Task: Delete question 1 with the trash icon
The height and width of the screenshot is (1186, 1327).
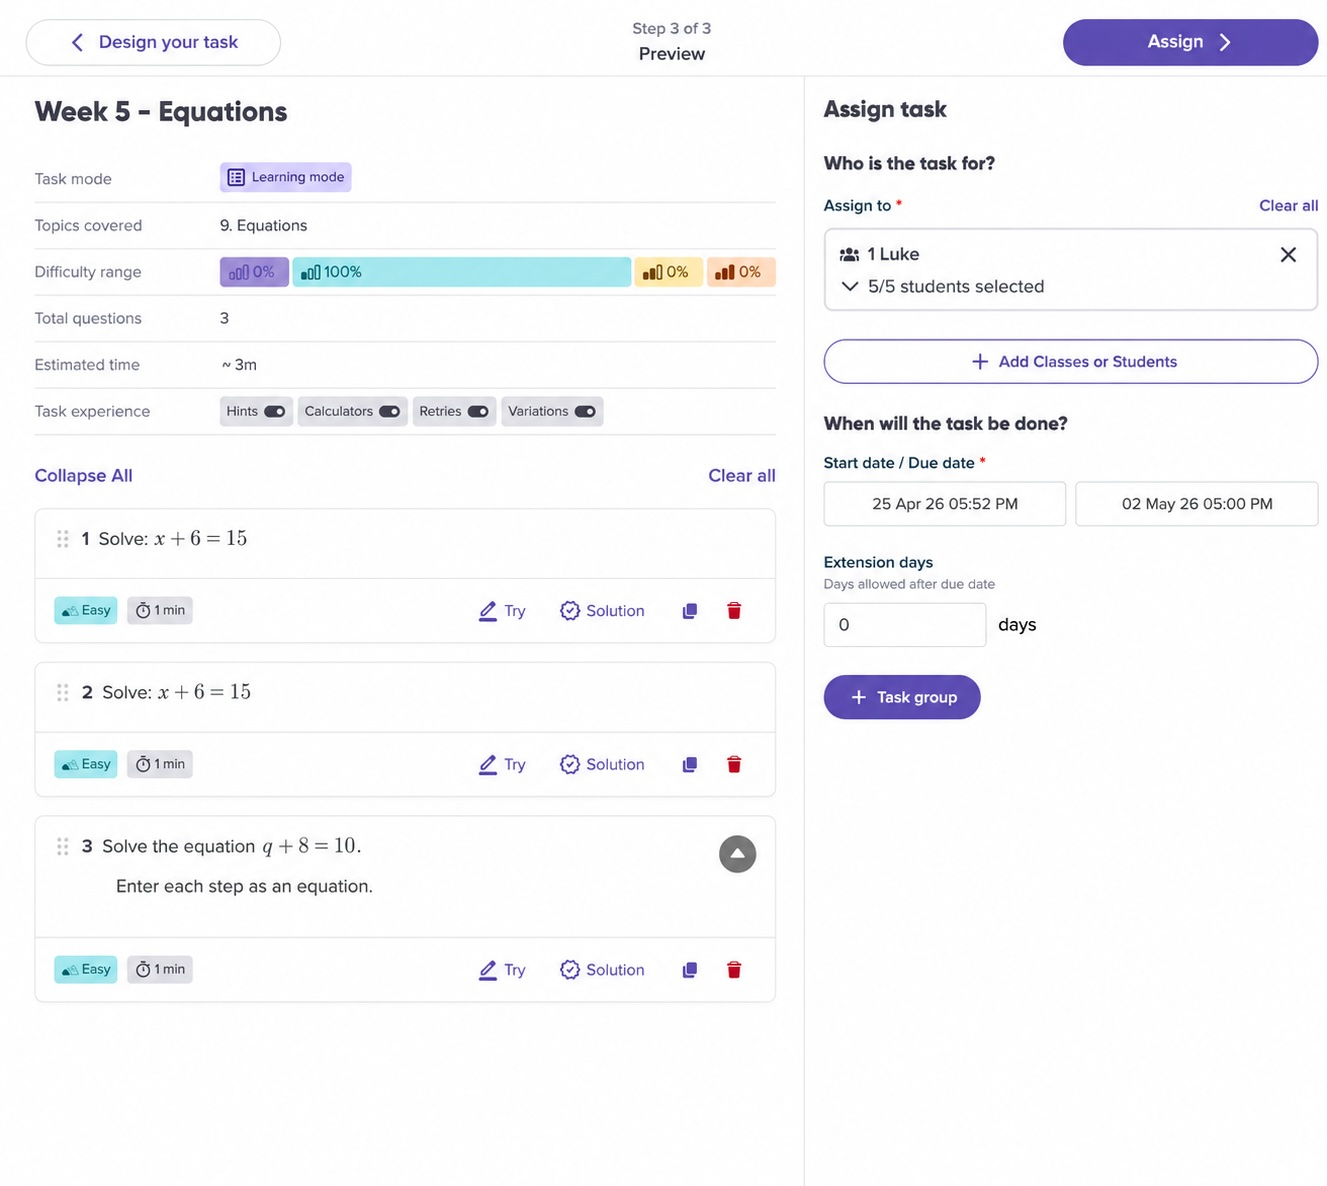Action: 734,611
